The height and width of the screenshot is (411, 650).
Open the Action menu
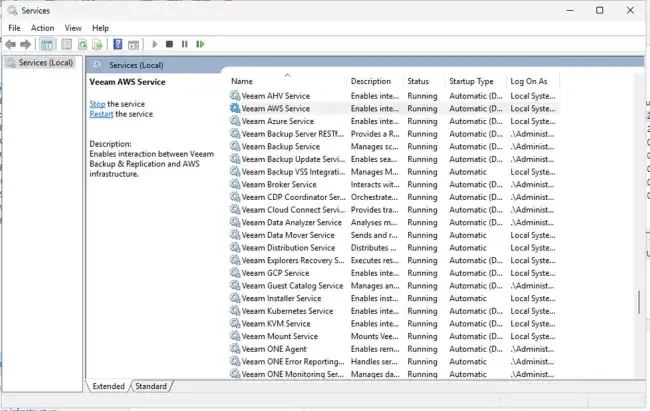(42, 28)
